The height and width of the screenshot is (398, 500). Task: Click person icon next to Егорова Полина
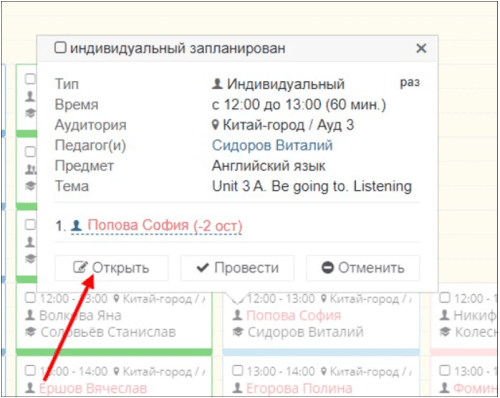coord(237,388)
